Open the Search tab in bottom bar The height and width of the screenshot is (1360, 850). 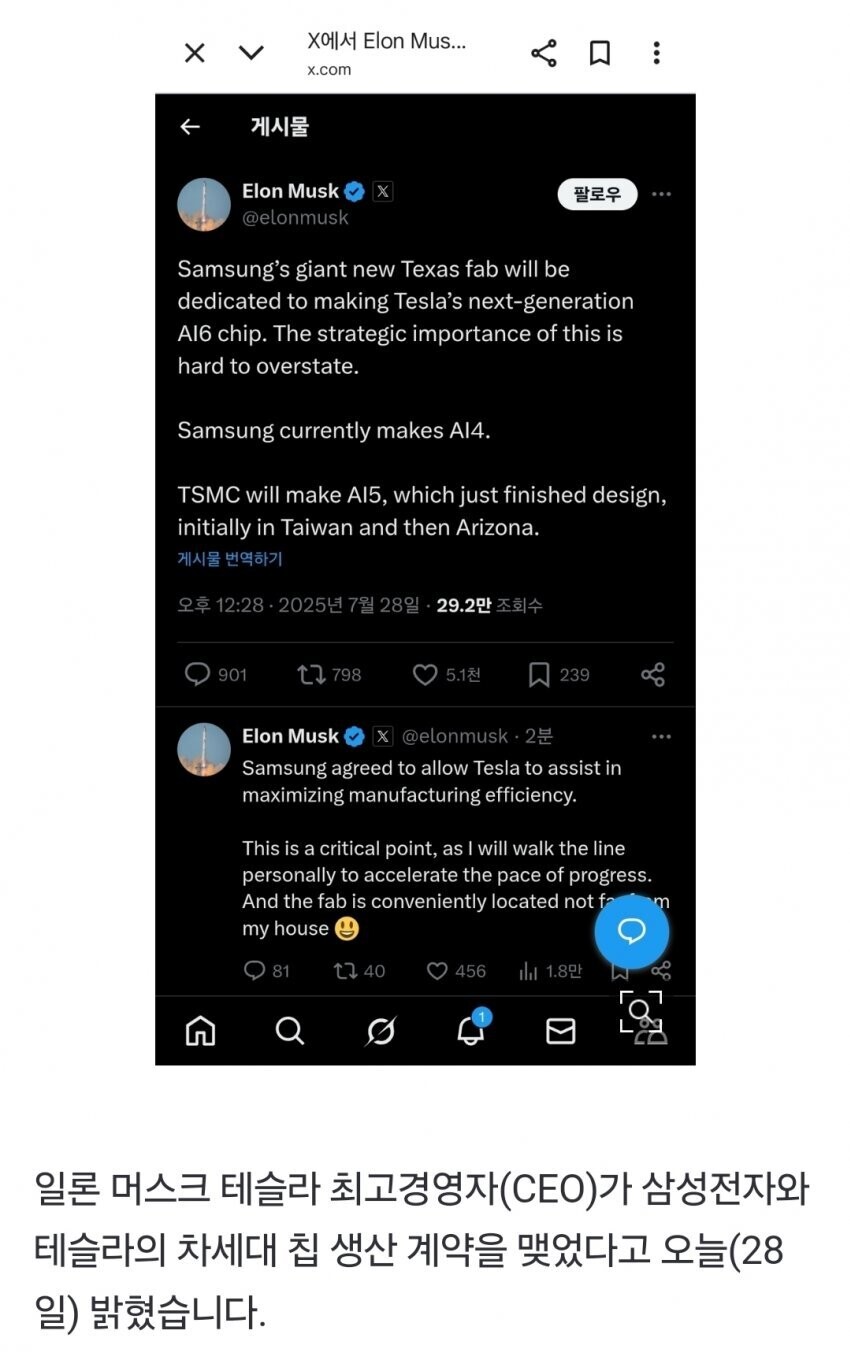click(x=290, y=1031)
